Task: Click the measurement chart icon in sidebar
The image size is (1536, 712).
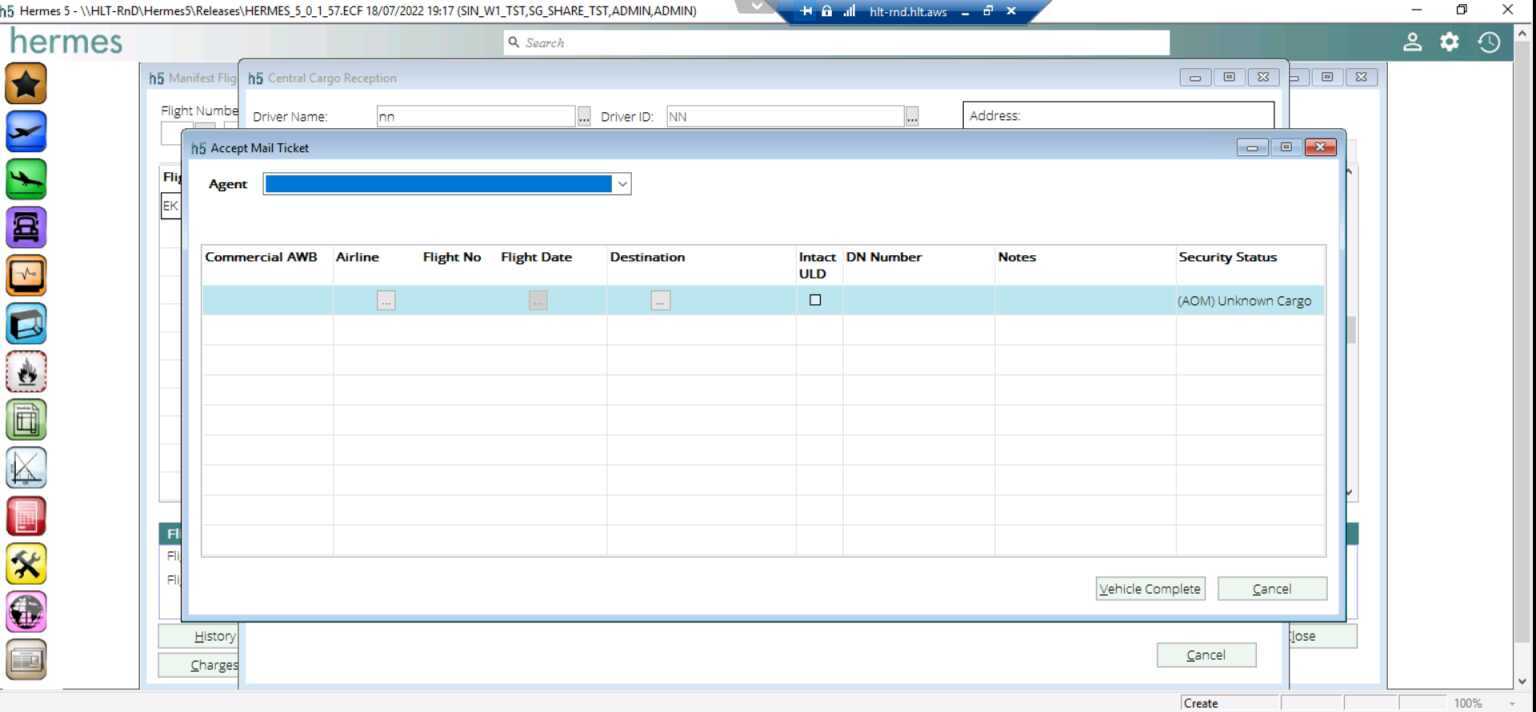Action: click(x=26, y=466)
